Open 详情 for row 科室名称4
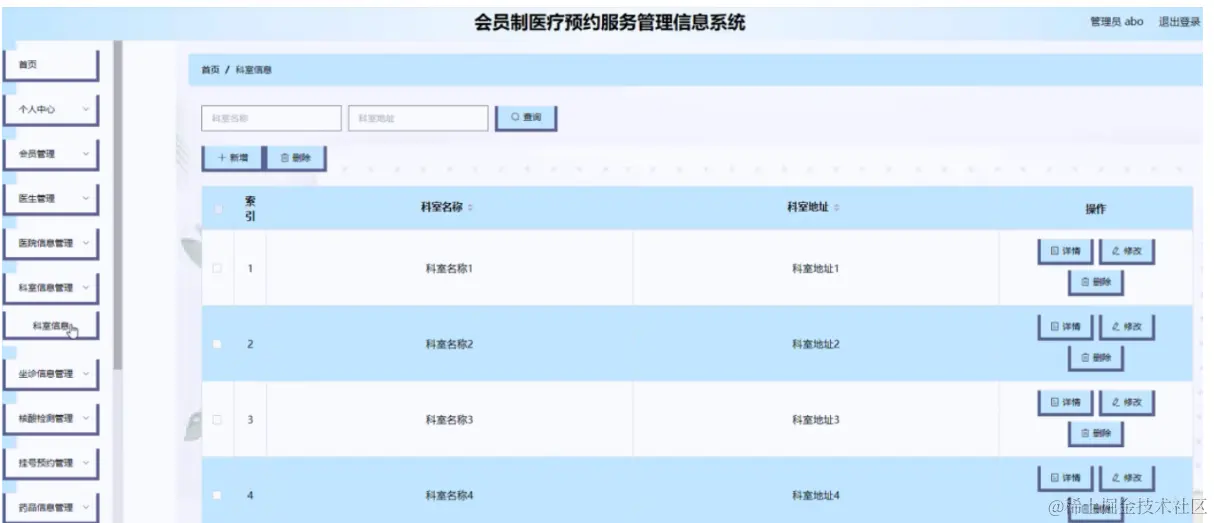The height and width of the screenshot is (523, 1214). click(1065, 478)
